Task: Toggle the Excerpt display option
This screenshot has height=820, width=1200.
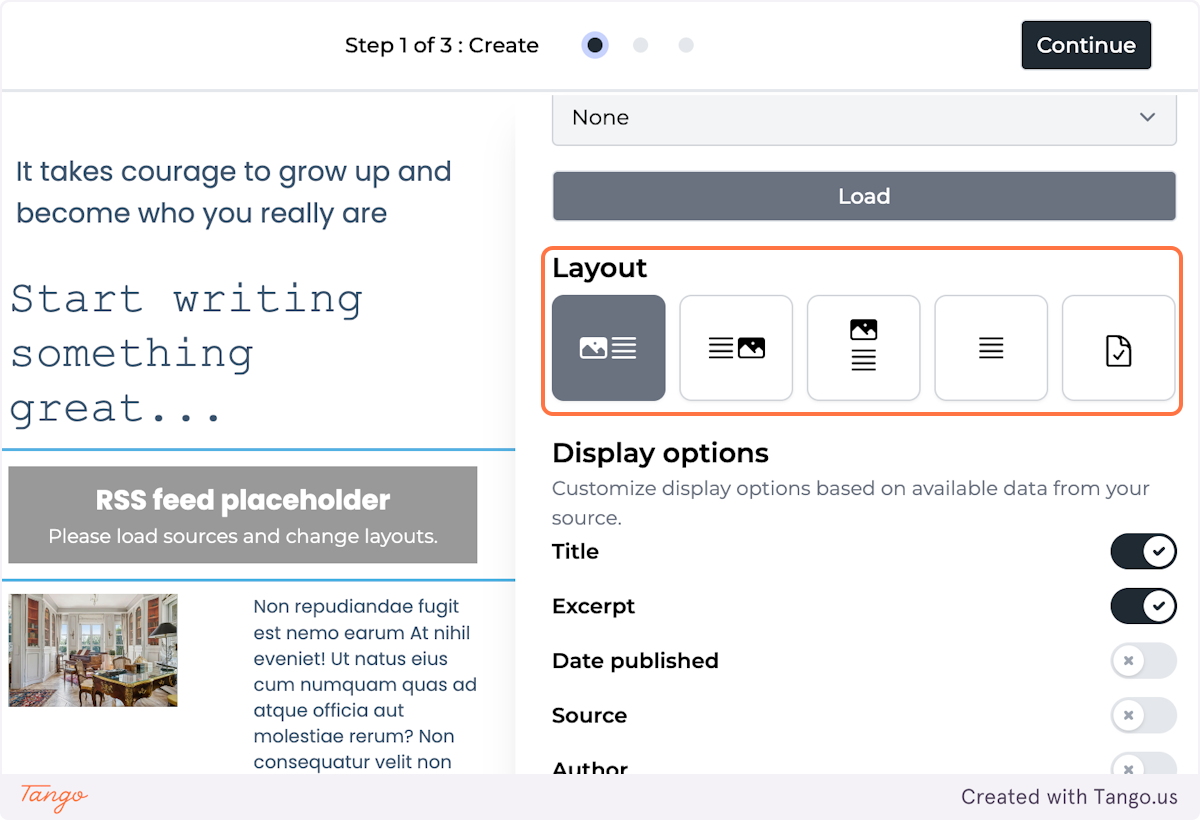Action: (1143, 606)
